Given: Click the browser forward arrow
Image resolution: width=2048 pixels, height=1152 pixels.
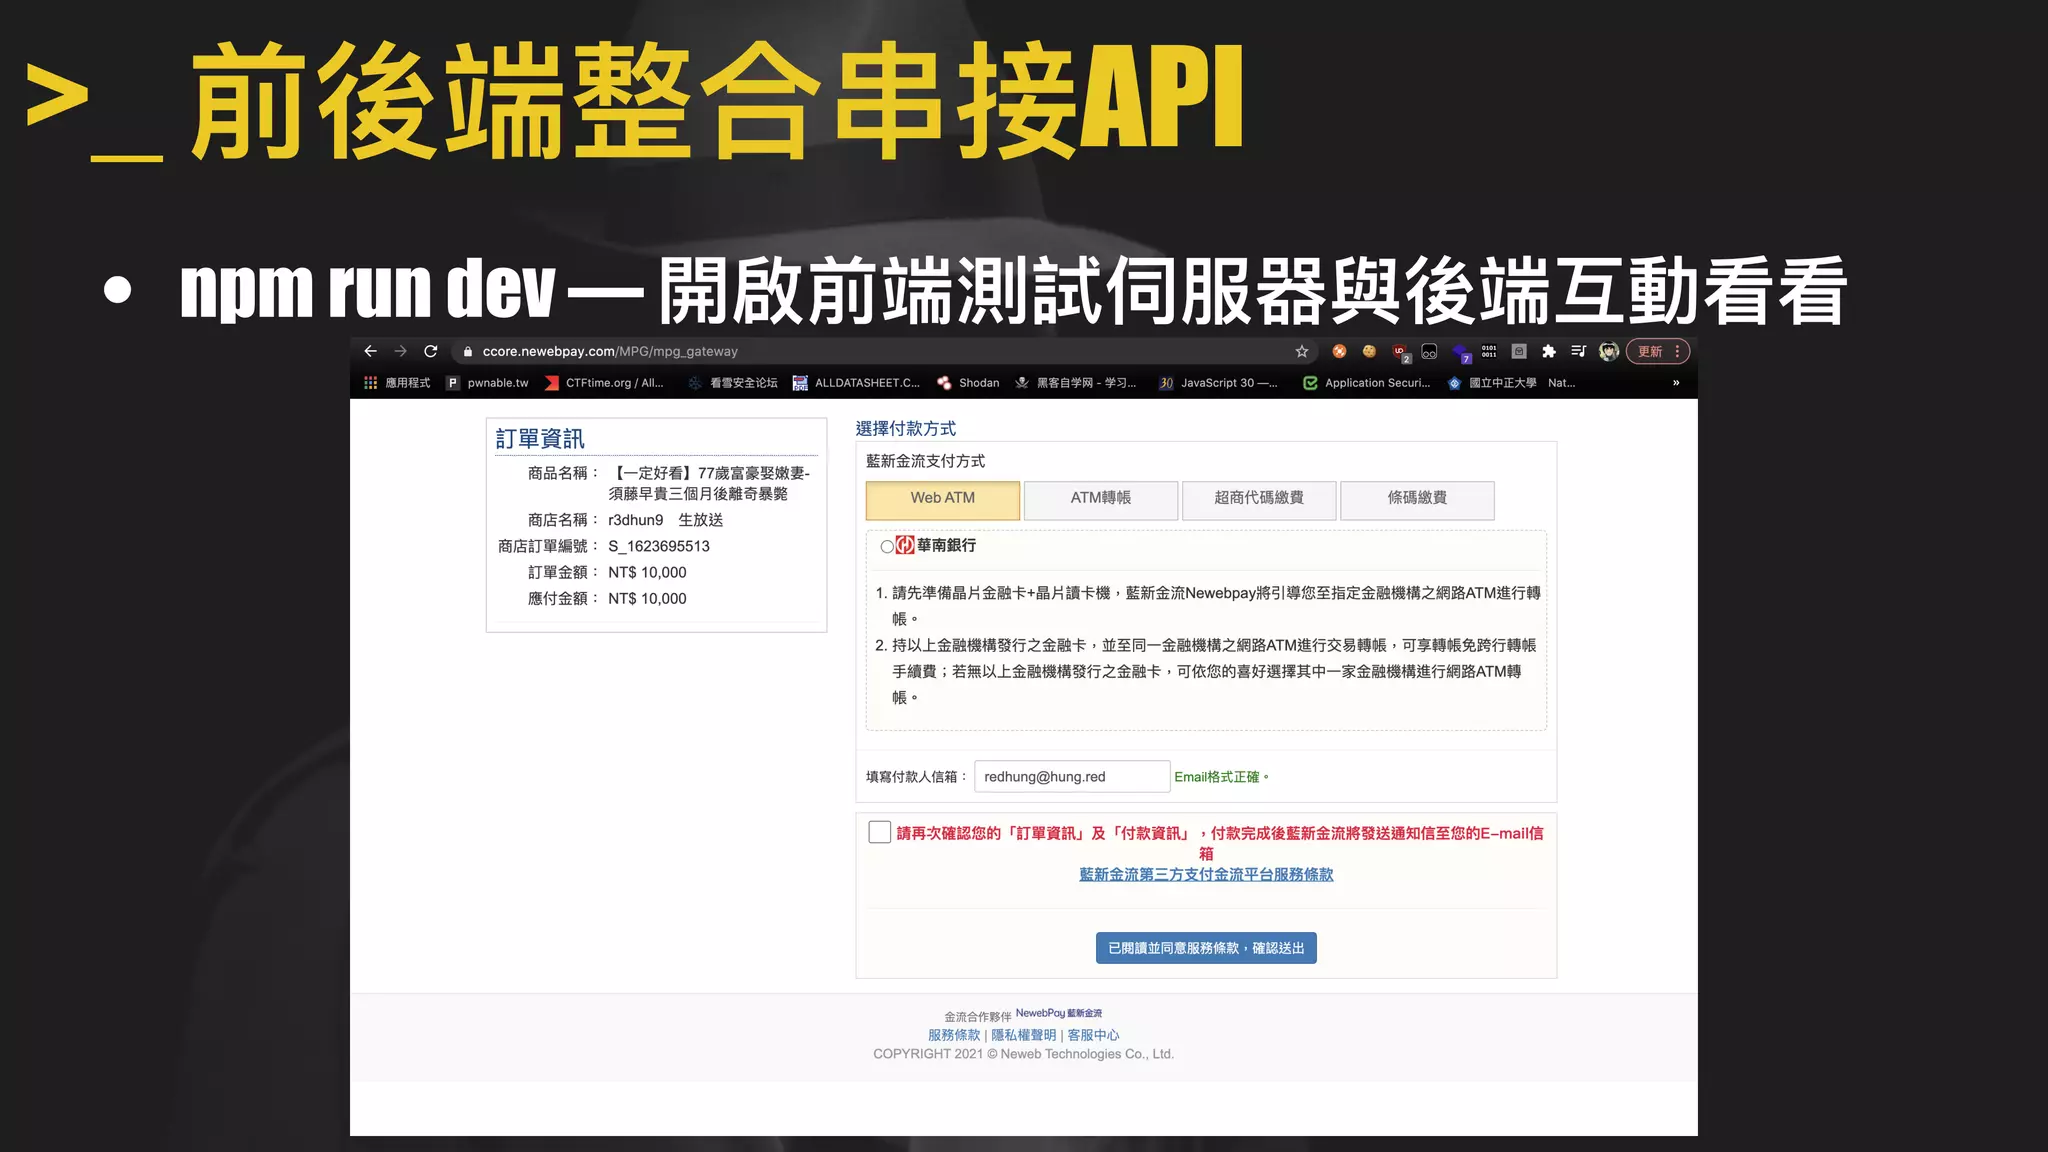Looking at the screenshot, I should [x=400, y=351].
